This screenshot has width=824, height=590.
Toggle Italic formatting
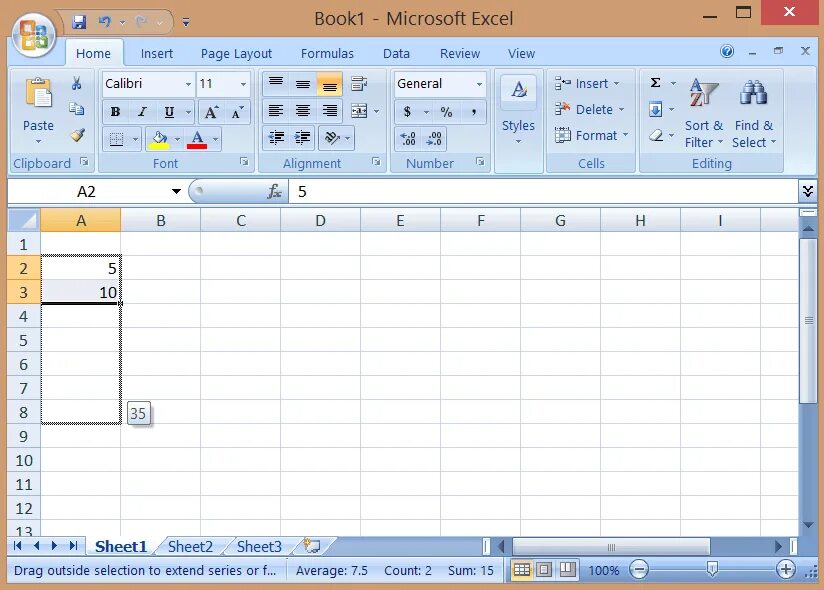[142, 112]
